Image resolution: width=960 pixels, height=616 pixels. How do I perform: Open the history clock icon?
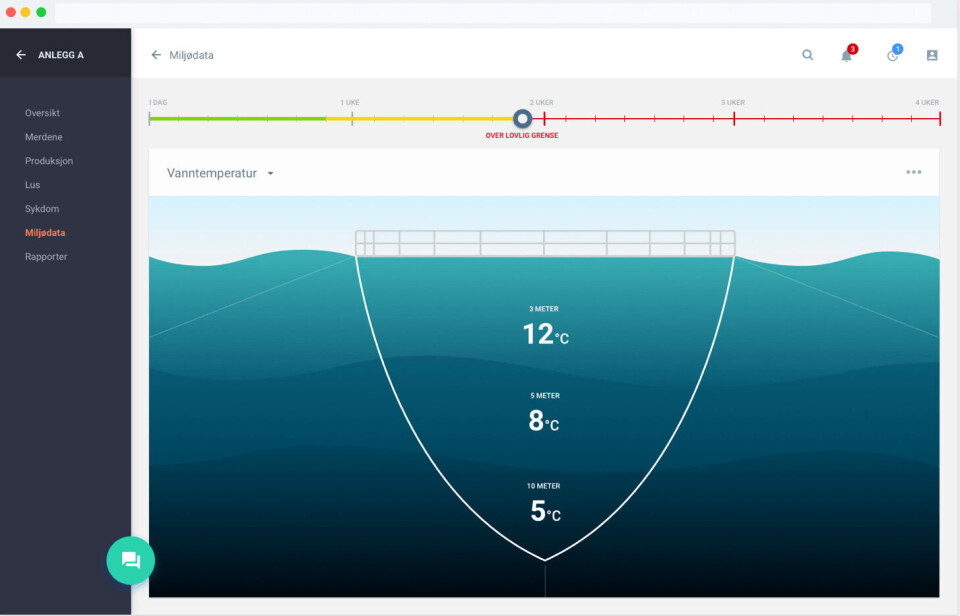tap(892, 55)
